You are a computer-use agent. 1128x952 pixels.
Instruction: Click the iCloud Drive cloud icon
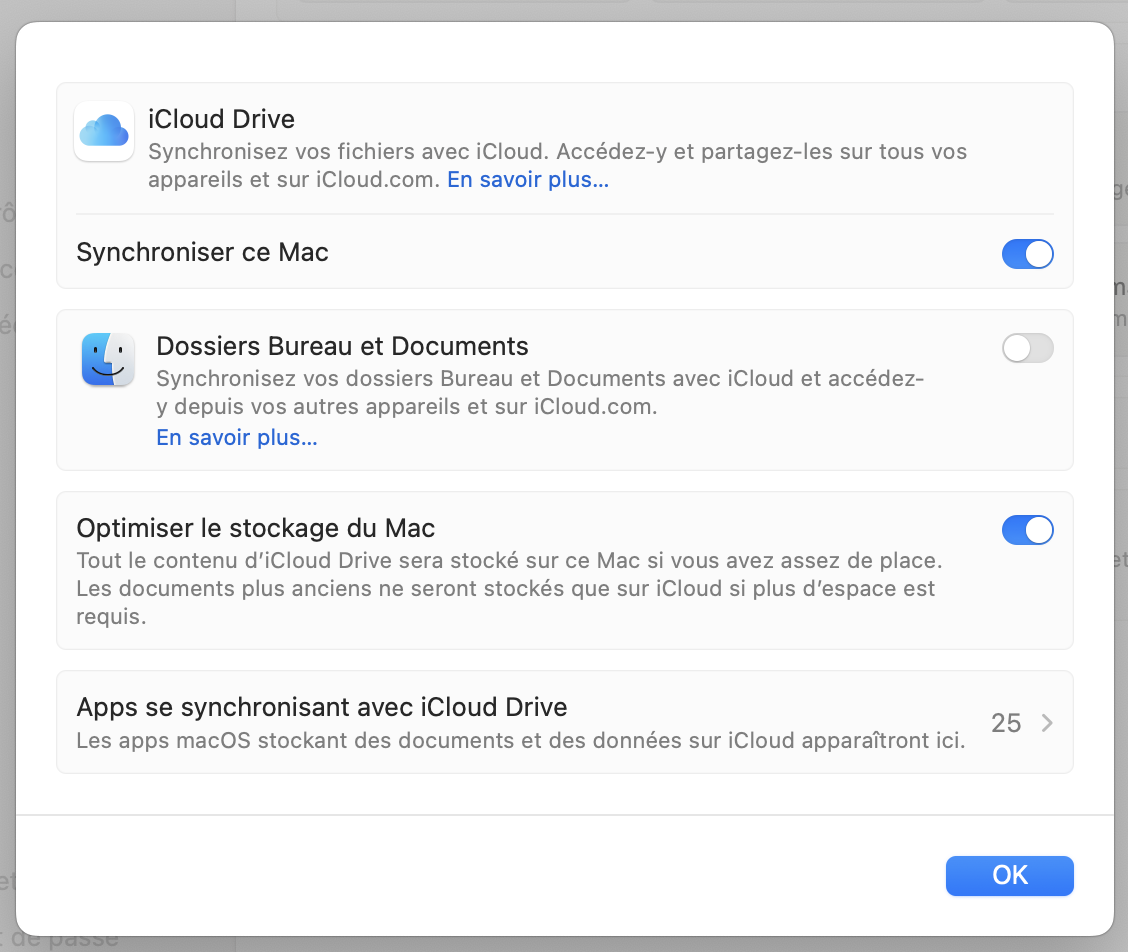[x=104, y=131]
